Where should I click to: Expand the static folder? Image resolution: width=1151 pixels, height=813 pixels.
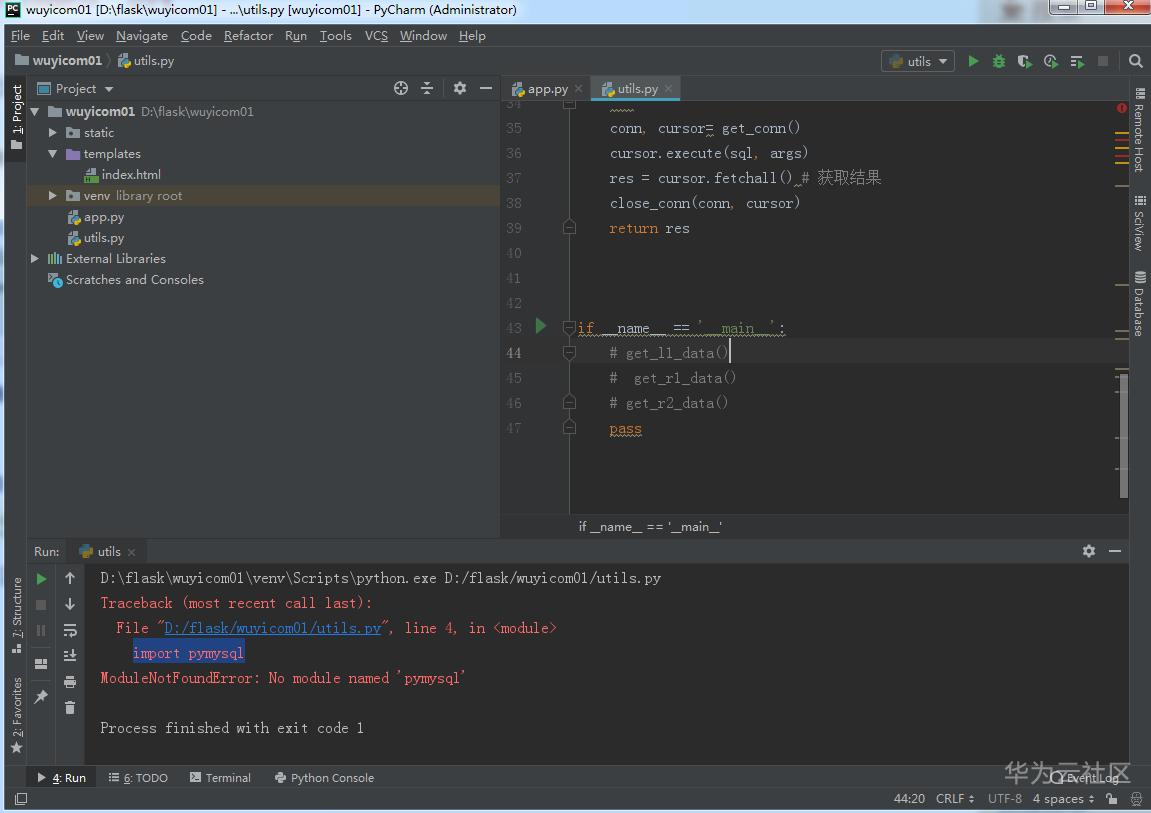[x=53, y=133]
